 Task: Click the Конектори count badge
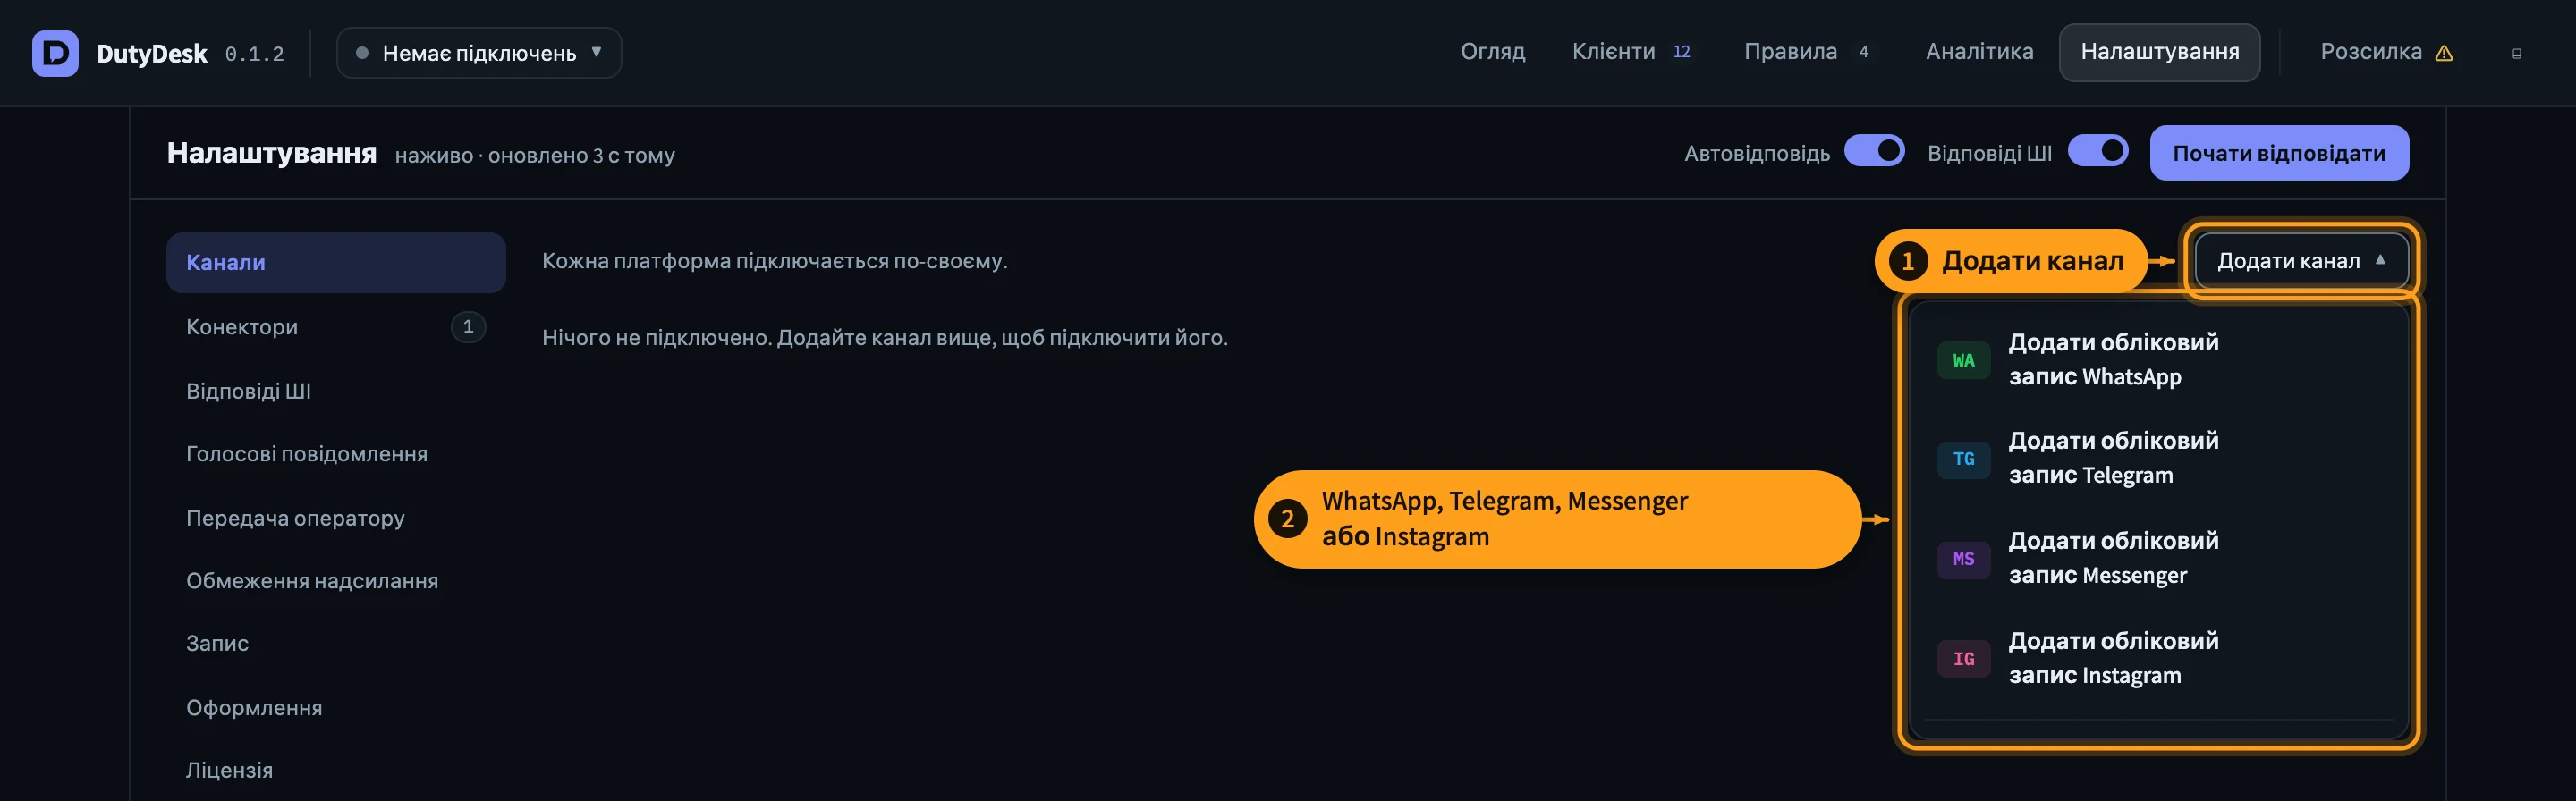pos(468,327)
